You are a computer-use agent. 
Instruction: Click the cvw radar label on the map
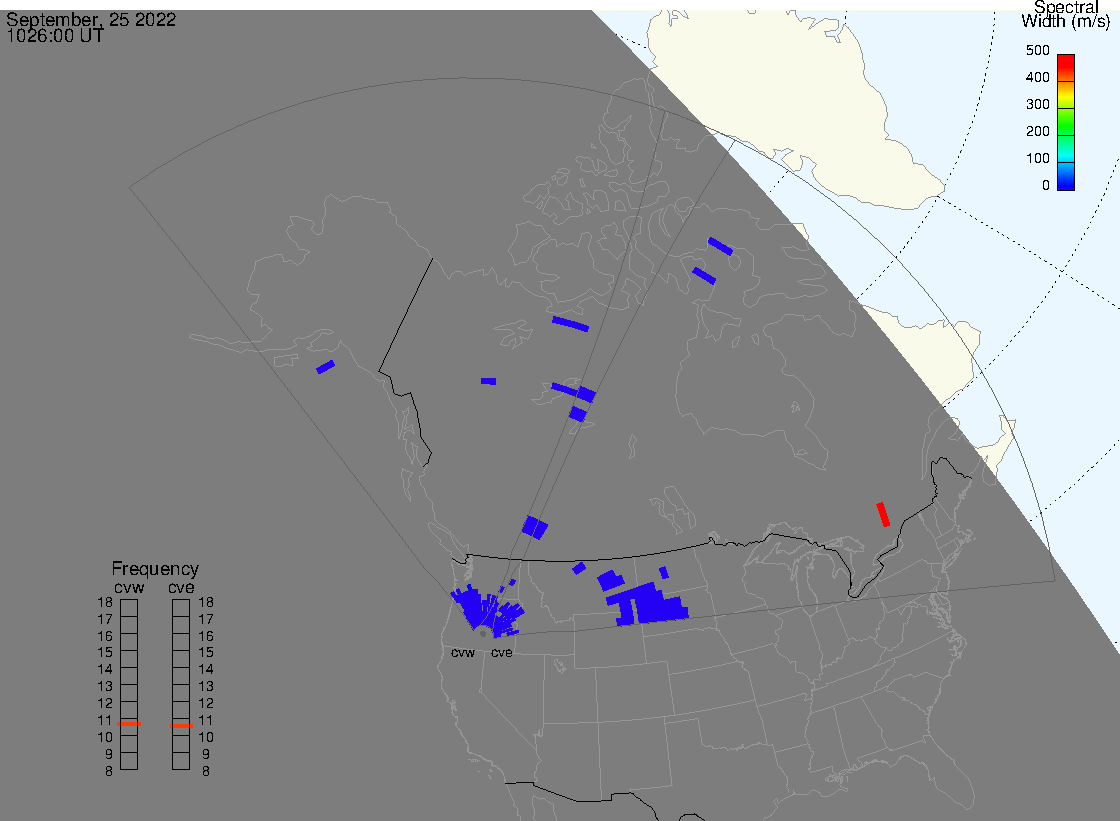click(463, 653)
